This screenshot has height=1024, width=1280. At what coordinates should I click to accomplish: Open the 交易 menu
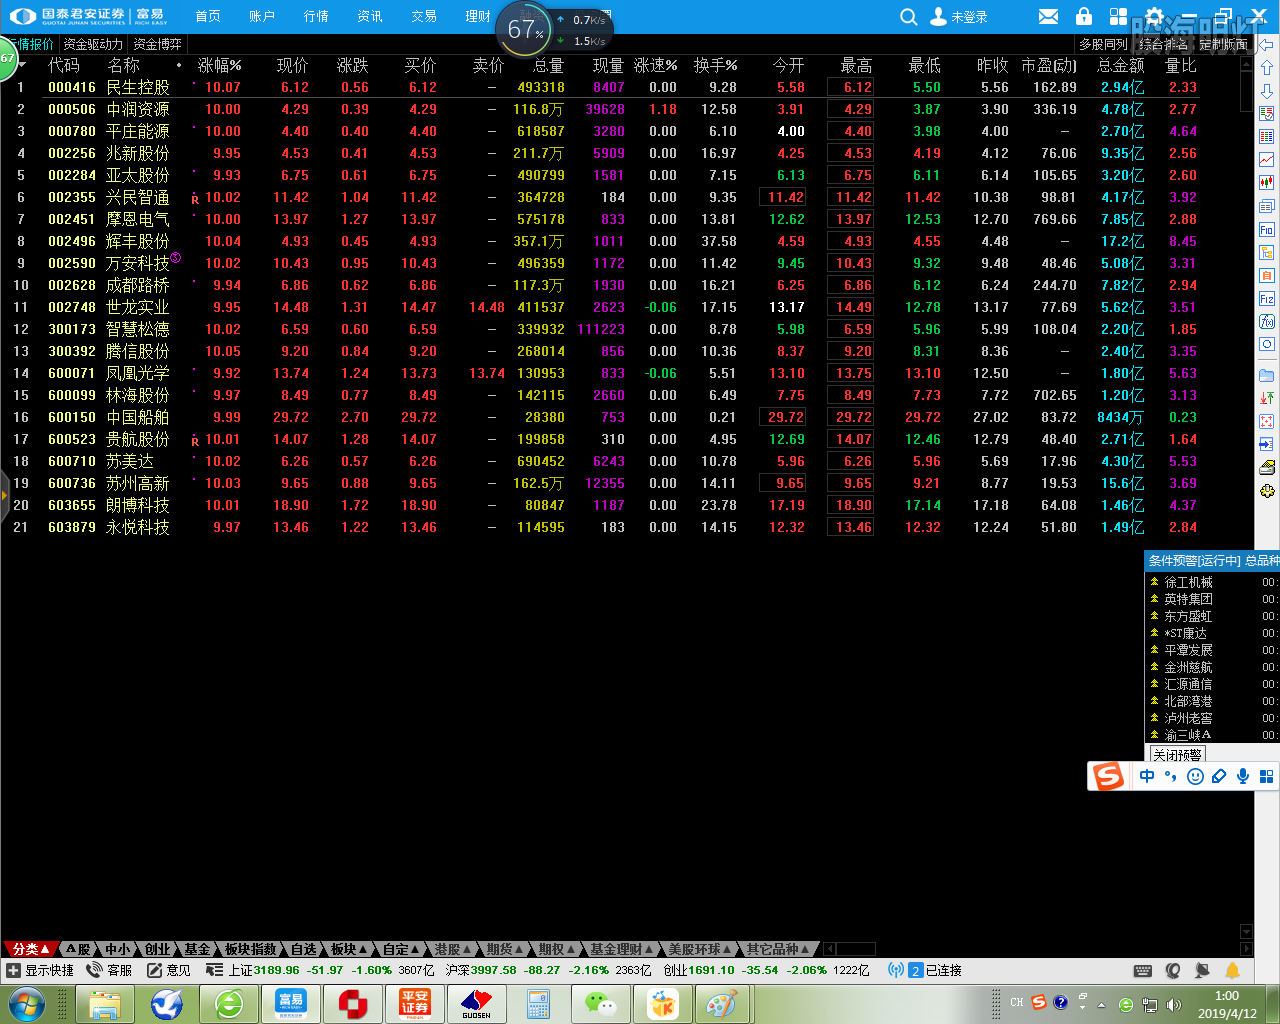[x=424, y=16]
